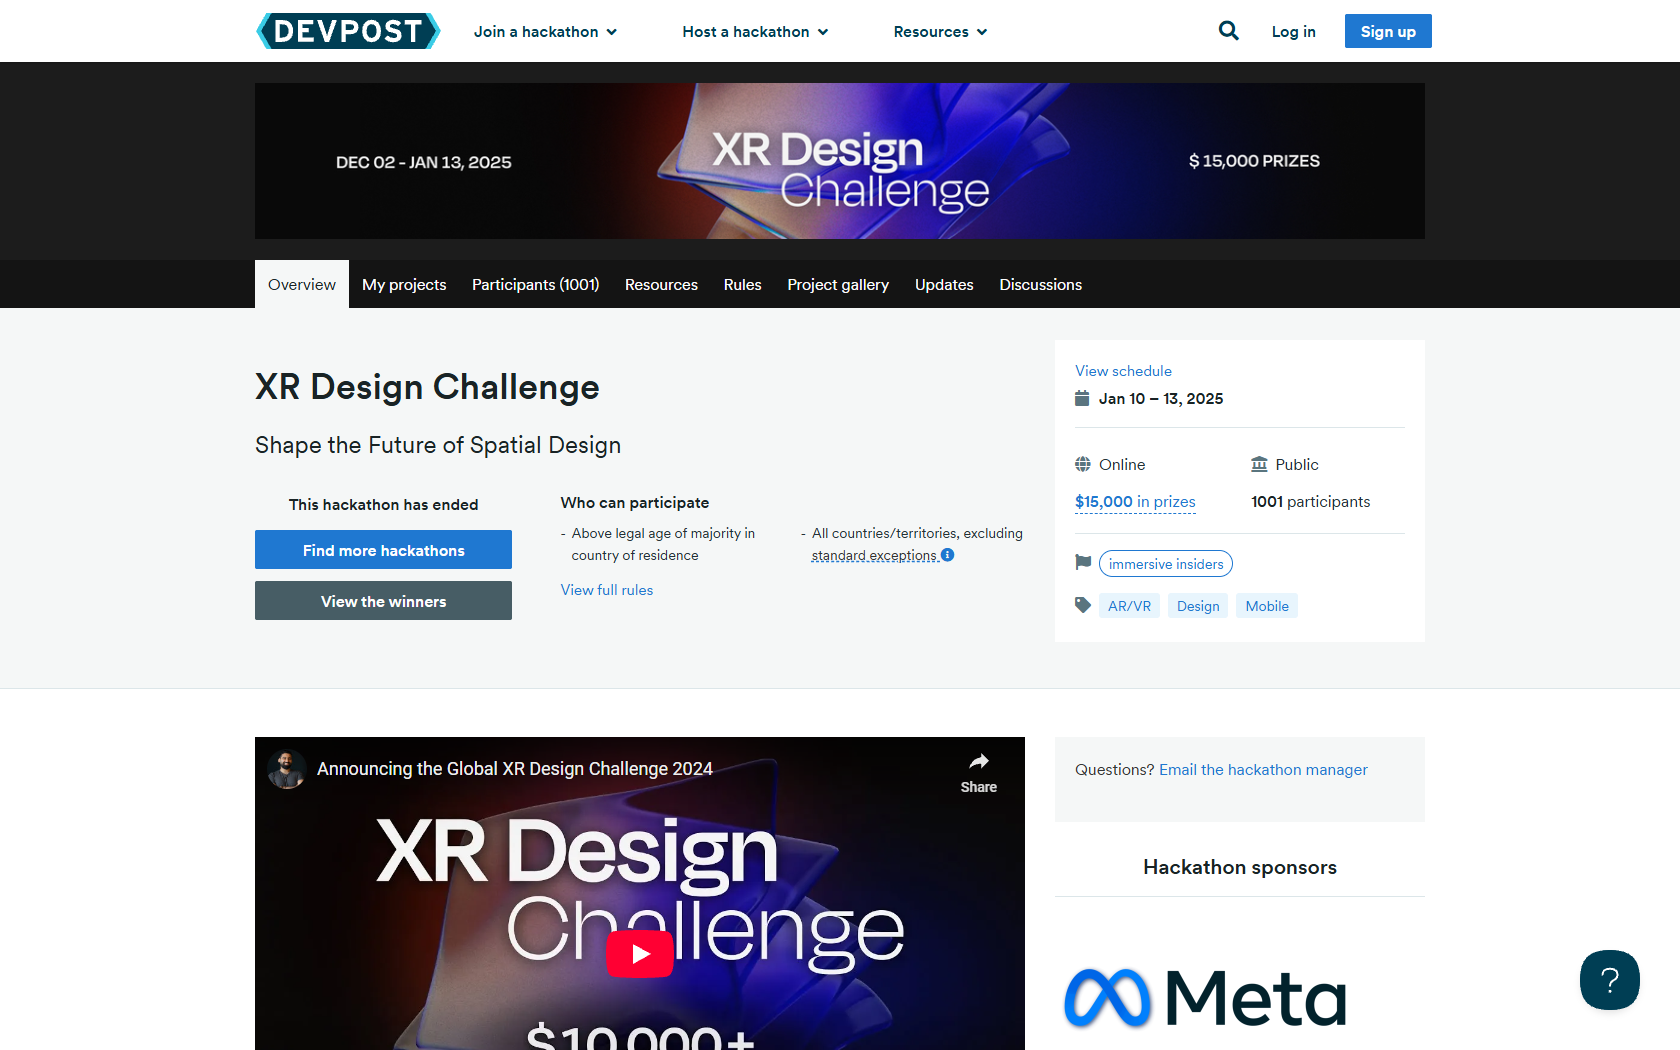
Task: Open the search magnifier icon
Action: [1228, 31]
